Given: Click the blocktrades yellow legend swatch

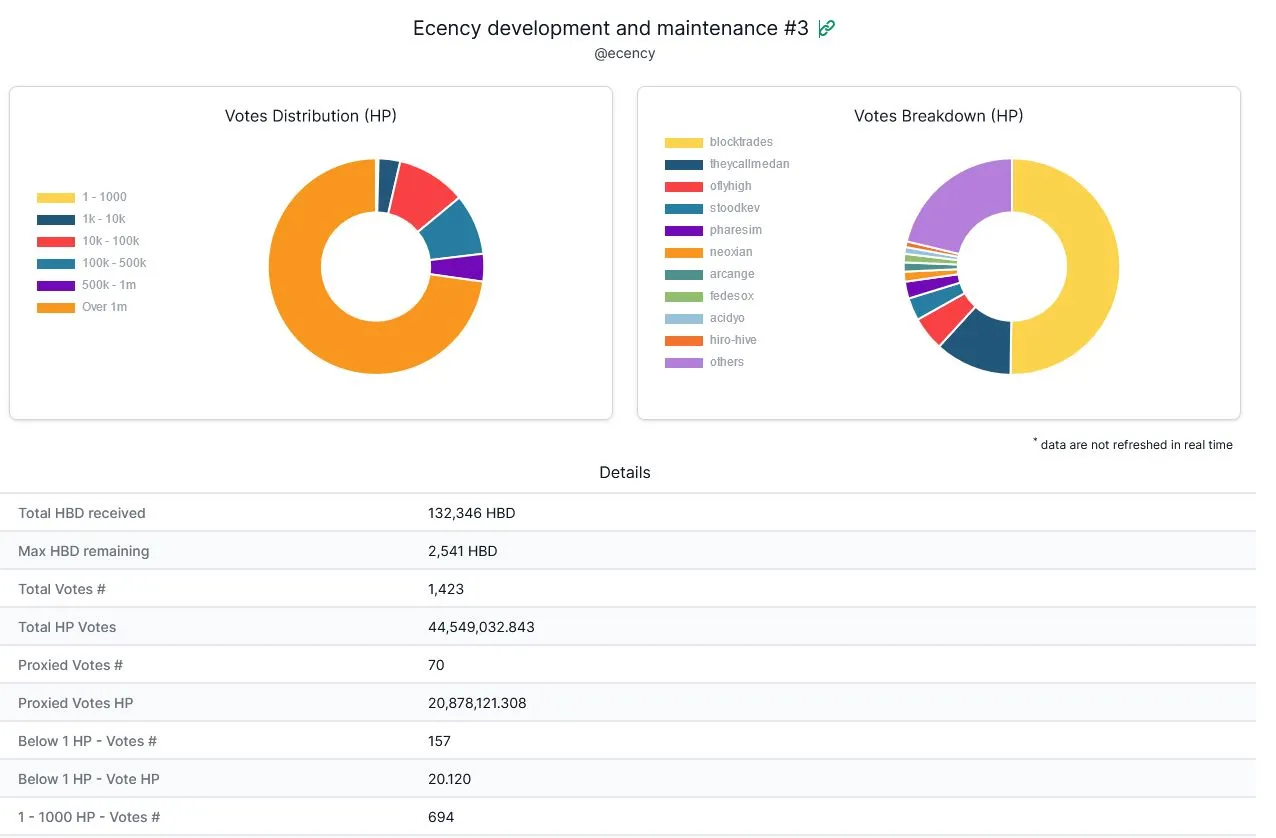Looking at the screenshot, I should click(x=684, y=142).
